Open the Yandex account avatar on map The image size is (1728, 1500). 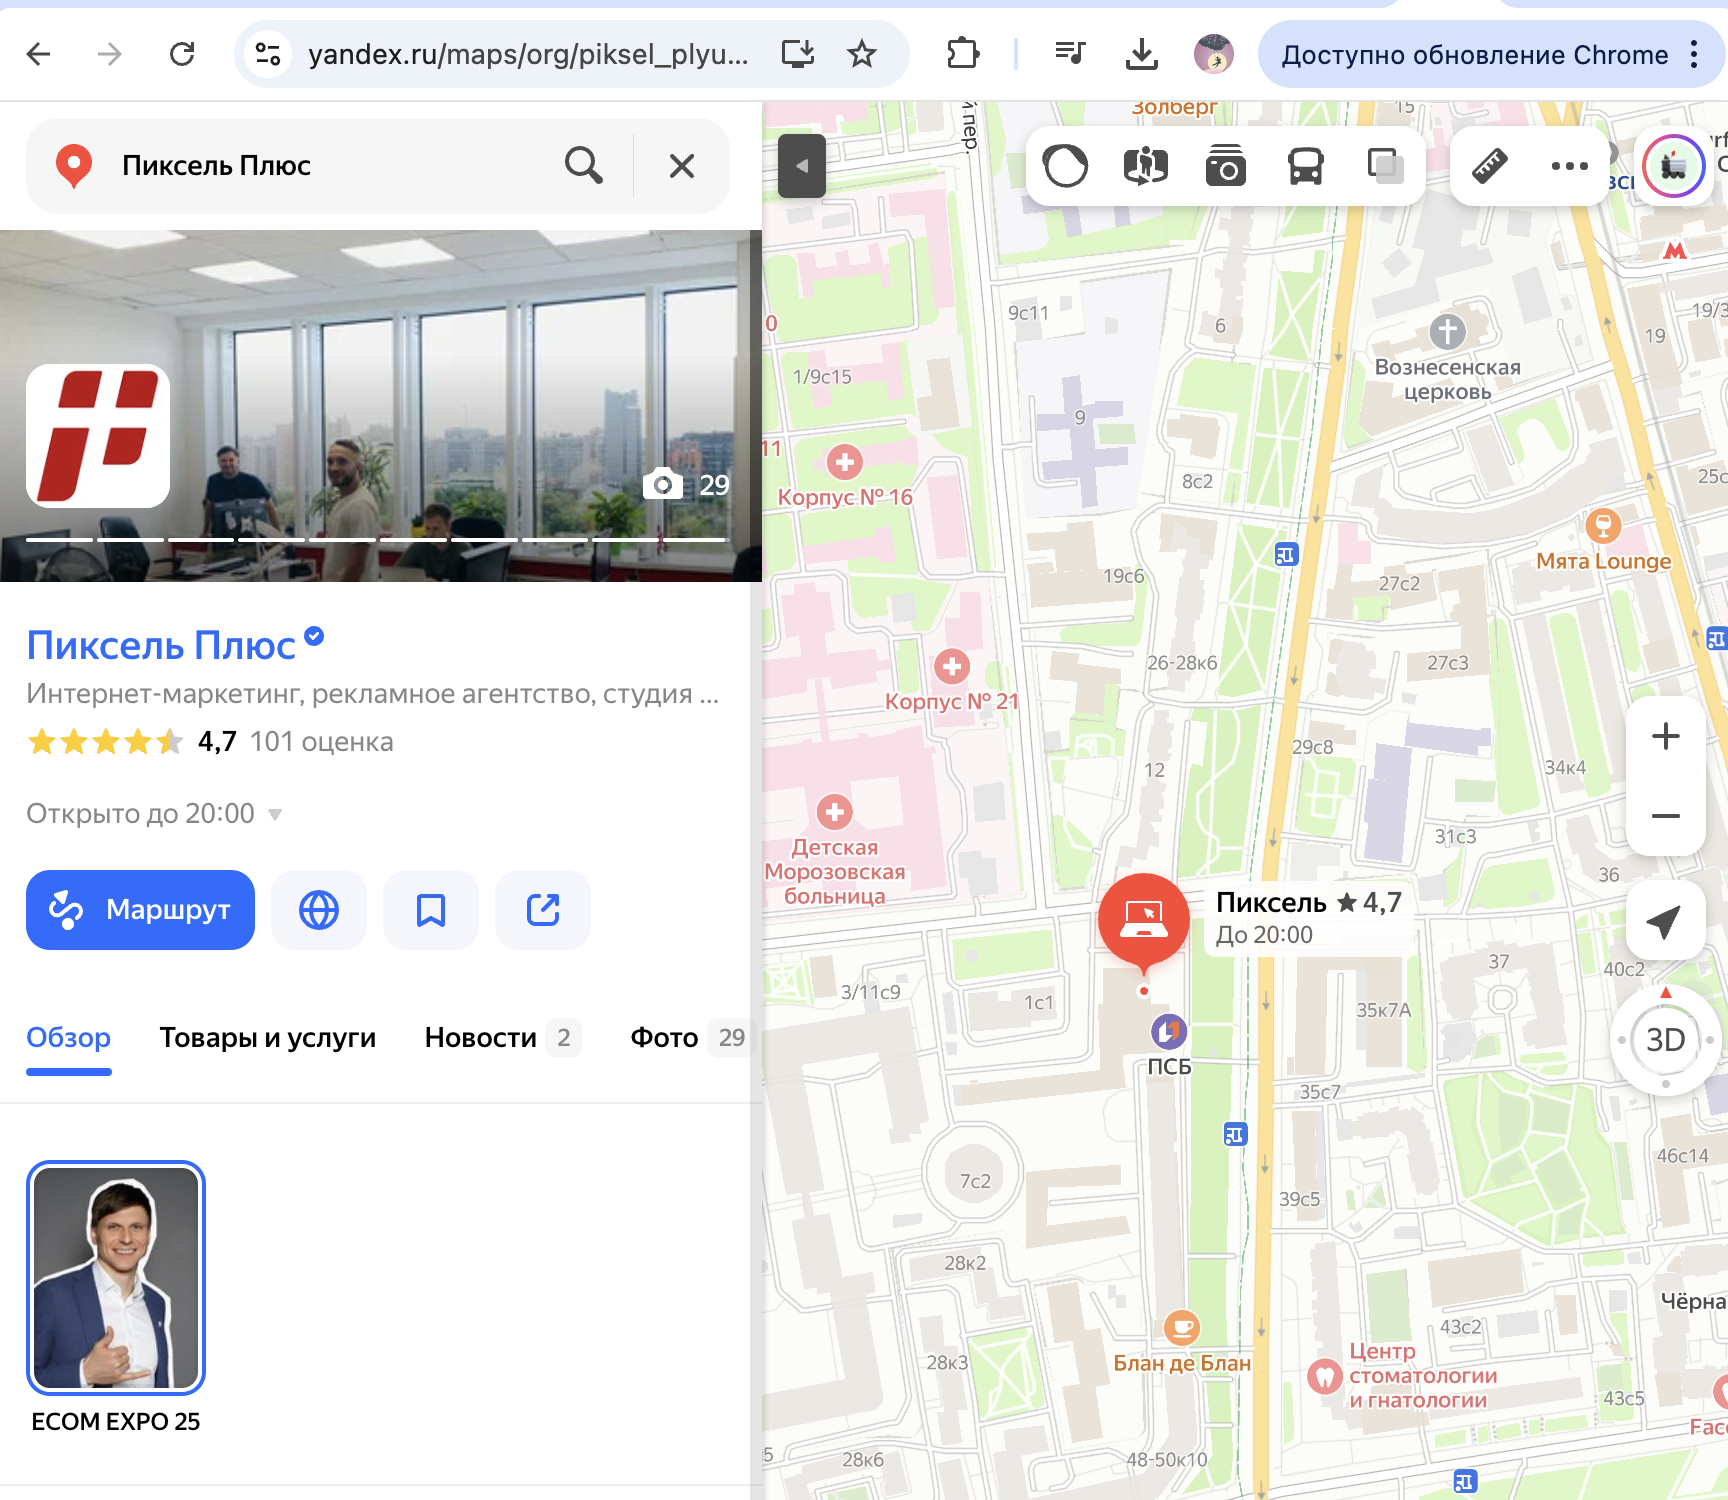point(1674,166)
